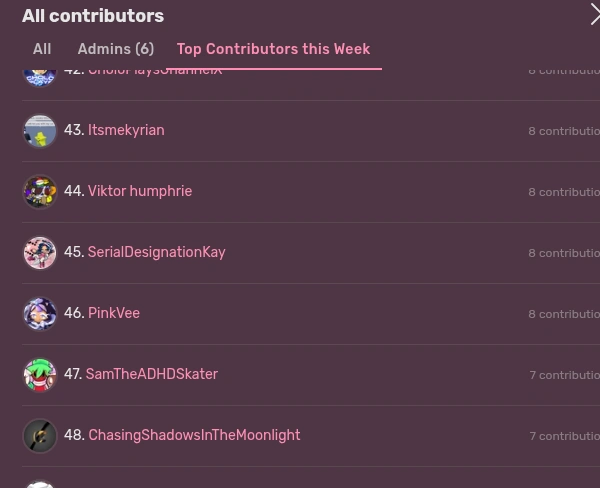Open the Itsmekyrian username link

click(x=126, y=131)
